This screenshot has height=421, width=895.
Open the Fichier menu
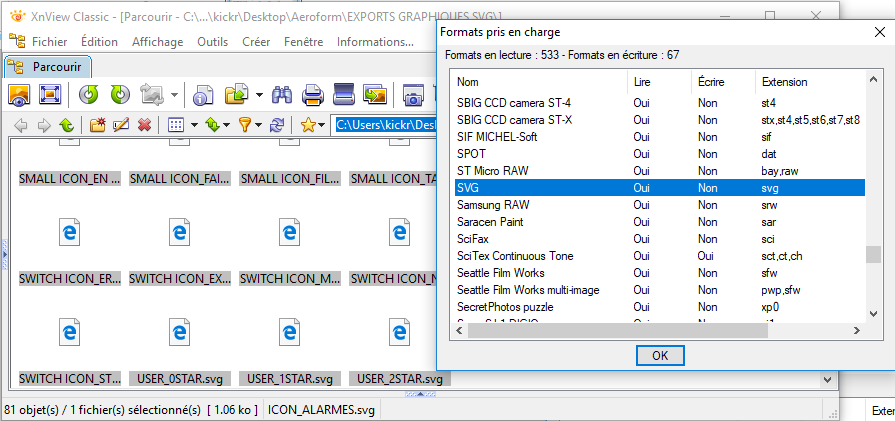coord(50,42)
